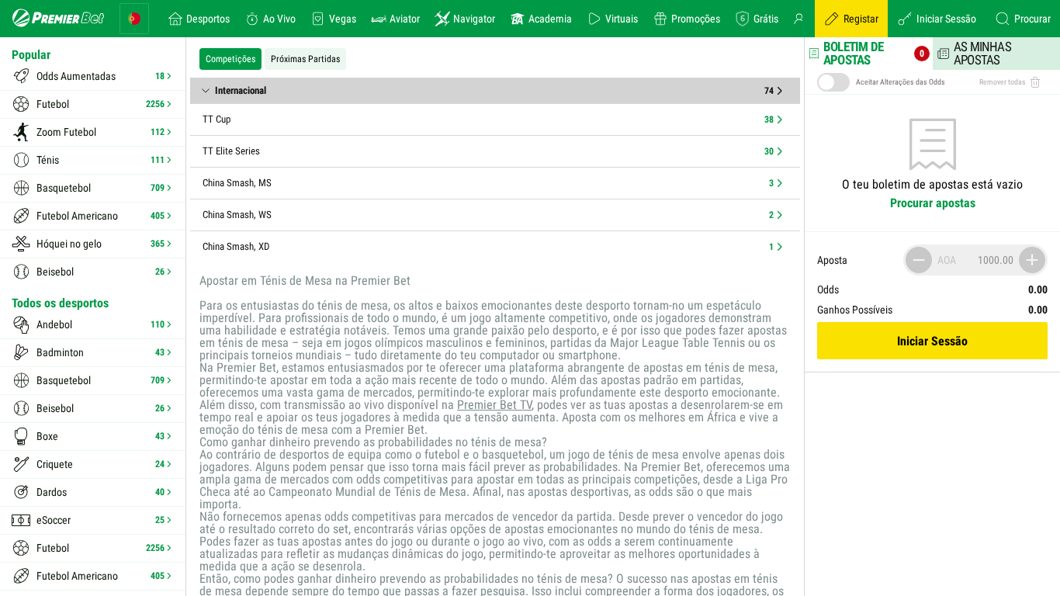Viewport: 1060px width, 596px height.
Task: Click the yellow Registar button
Action: coord(851,18)
